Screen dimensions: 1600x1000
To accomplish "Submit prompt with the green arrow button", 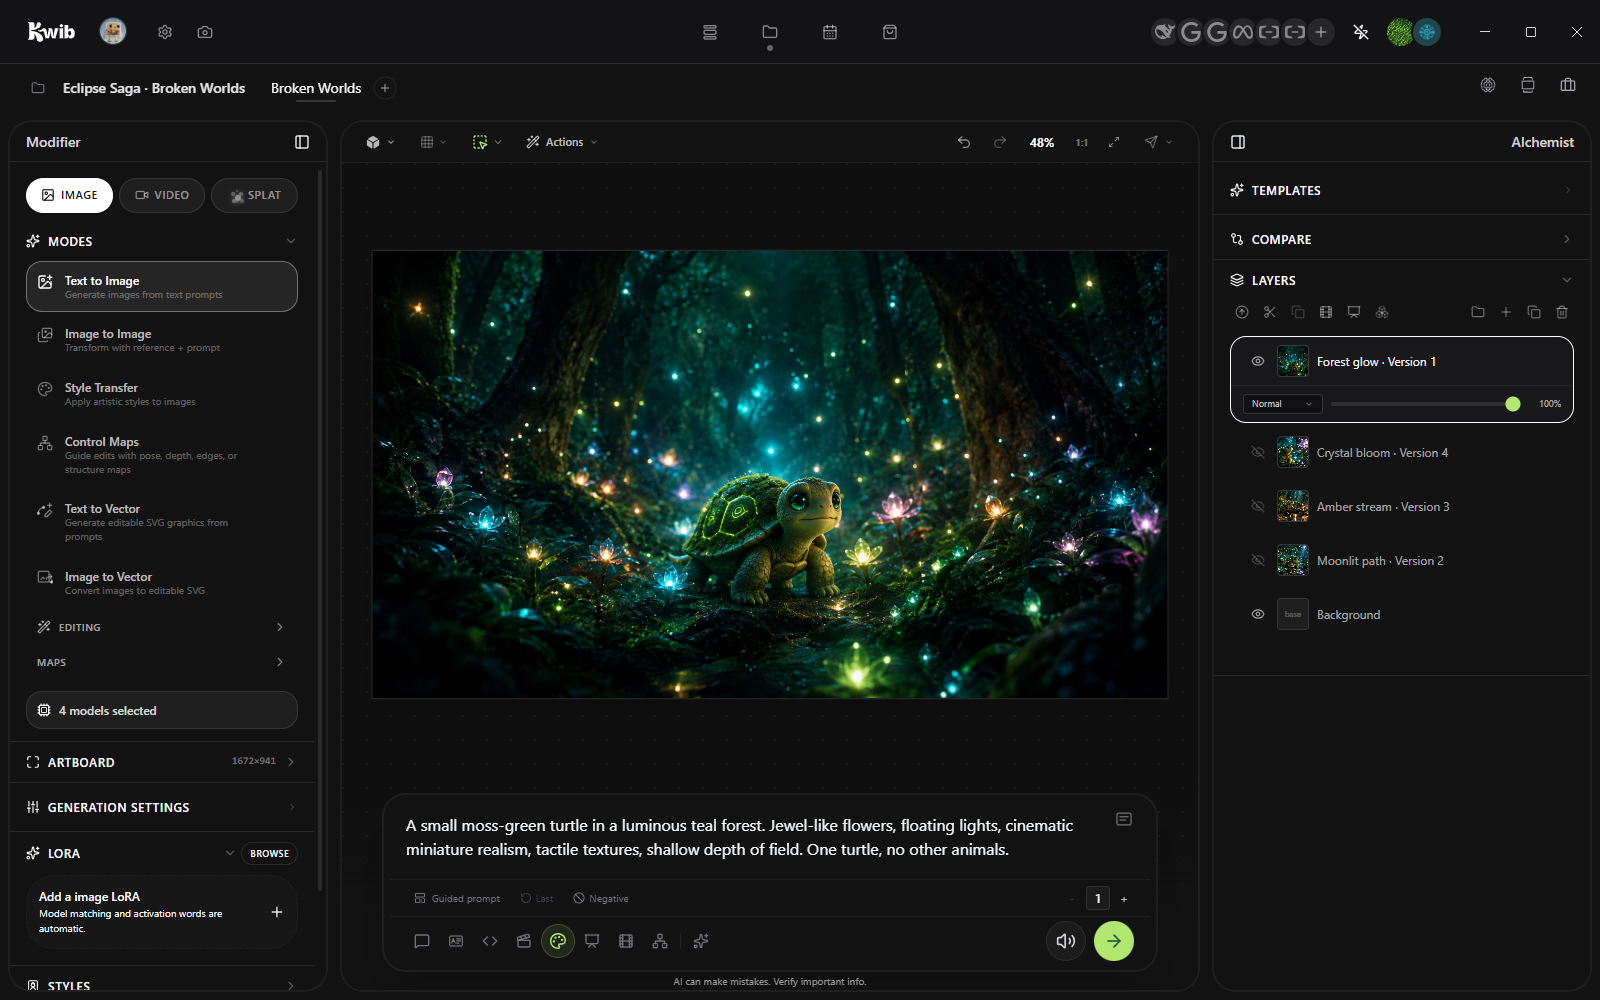I will point(1114,941).
